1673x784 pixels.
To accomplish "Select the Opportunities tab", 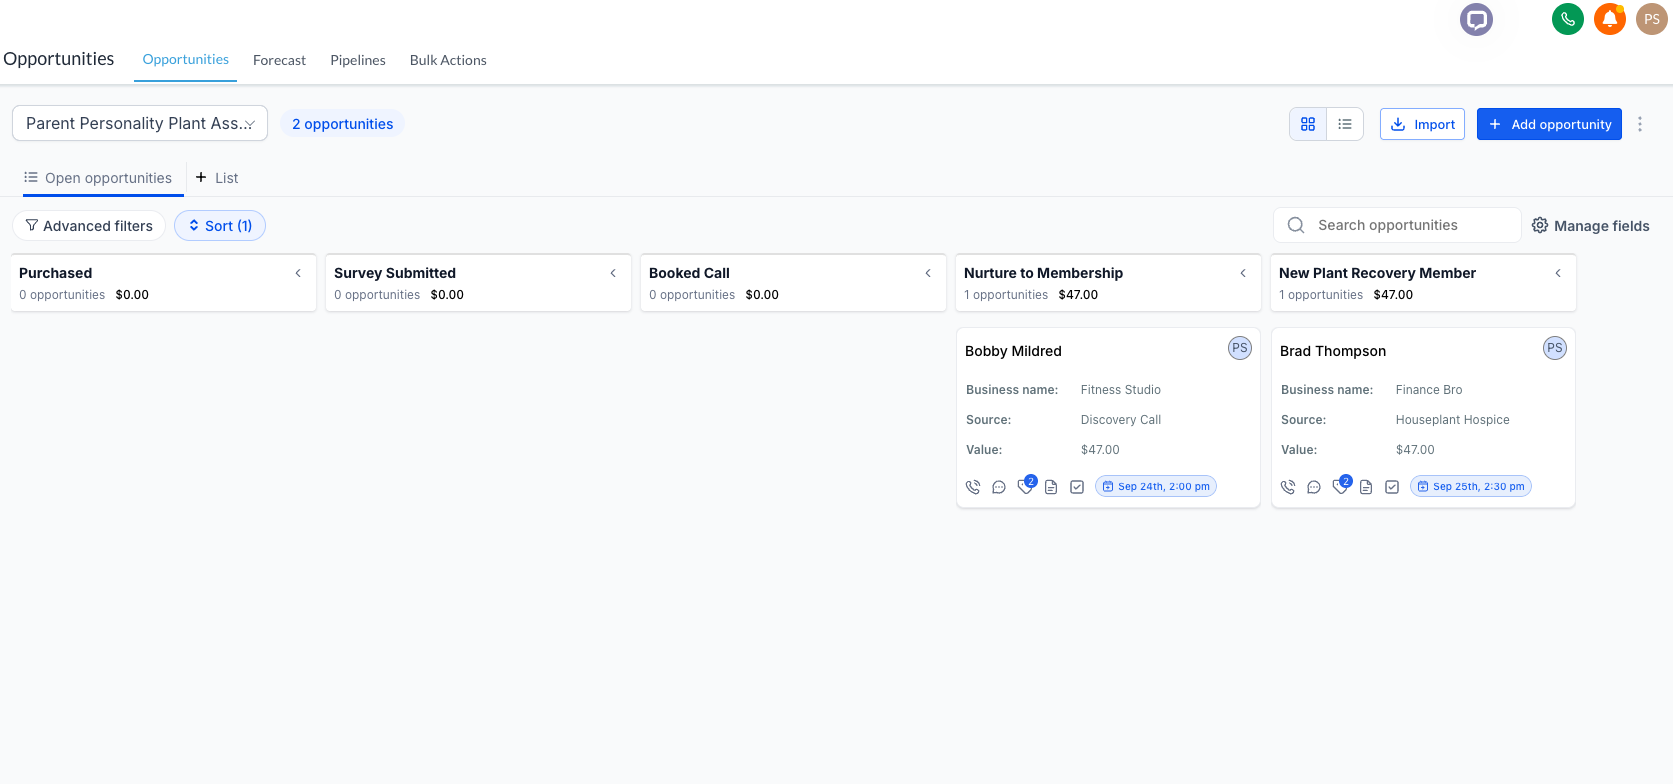I will [186, 60].
